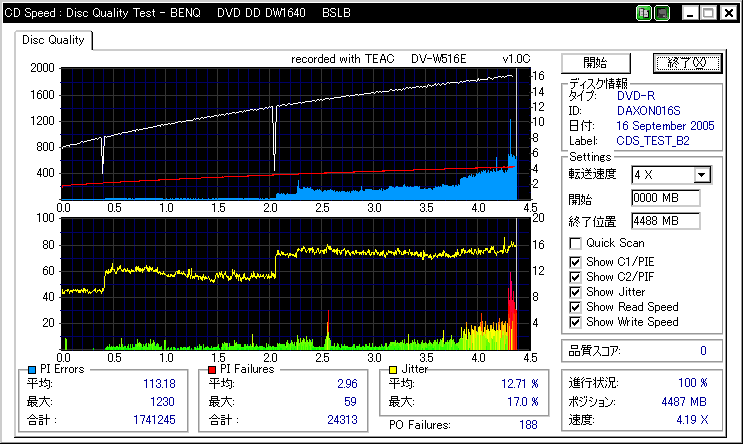Image resolution: width=743 pixels, height=444 pixels.
Task: Select the Disc Quality tab
Action: click(53, 40)
